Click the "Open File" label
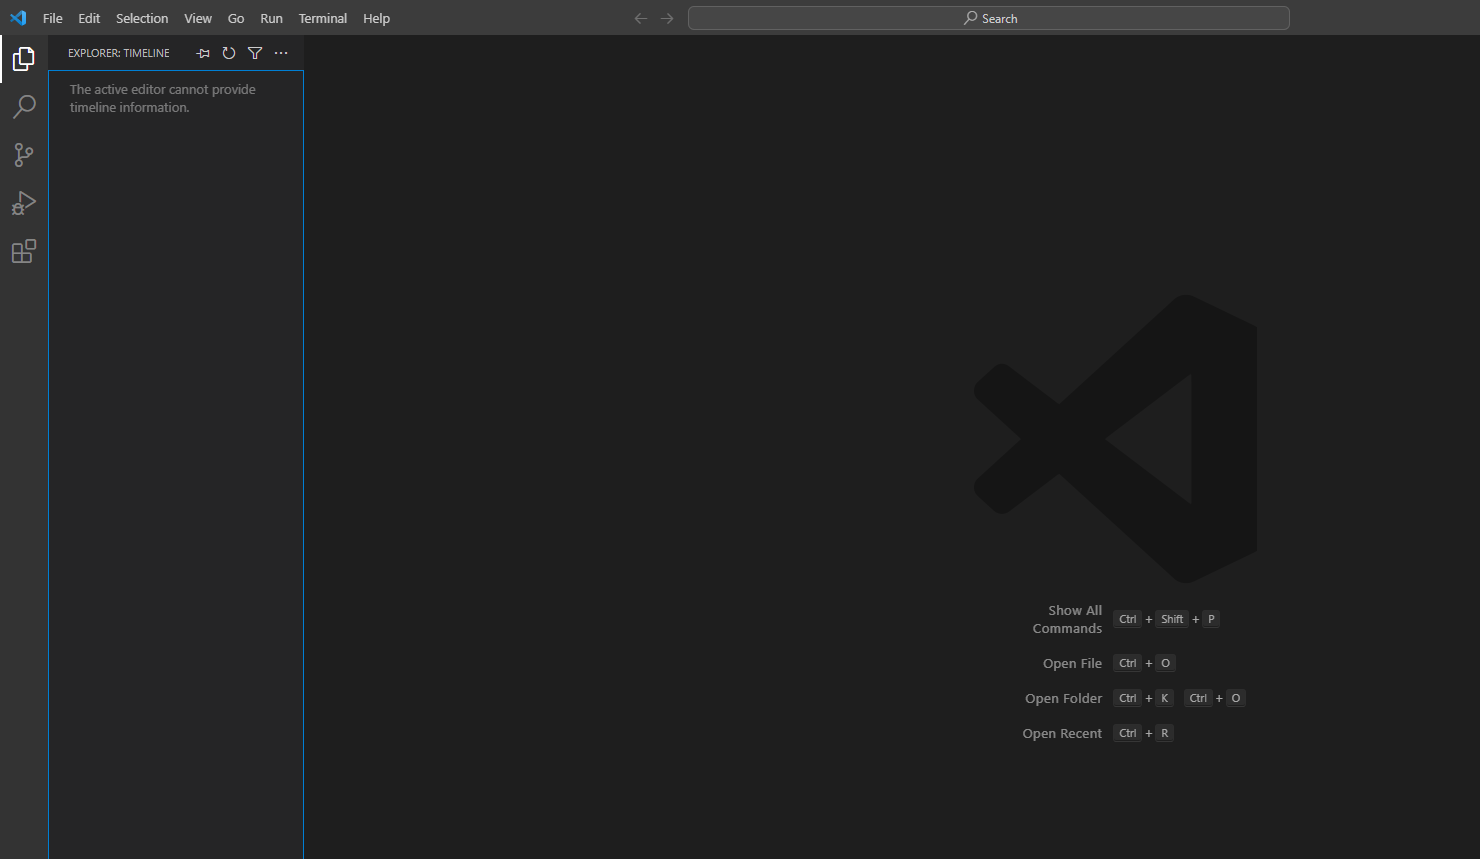This screenshot has width=1480, height=859. pyautogui.click(x=1072, y=663)
